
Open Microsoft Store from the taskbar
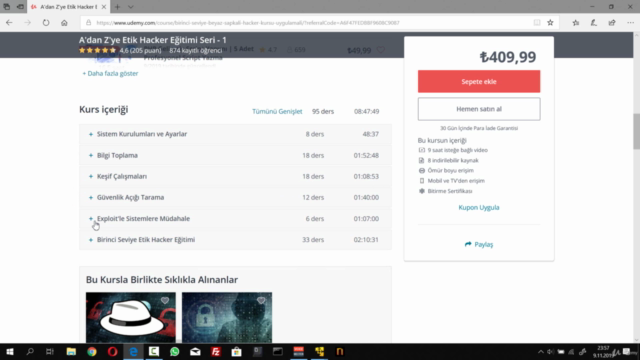[236, 351]
